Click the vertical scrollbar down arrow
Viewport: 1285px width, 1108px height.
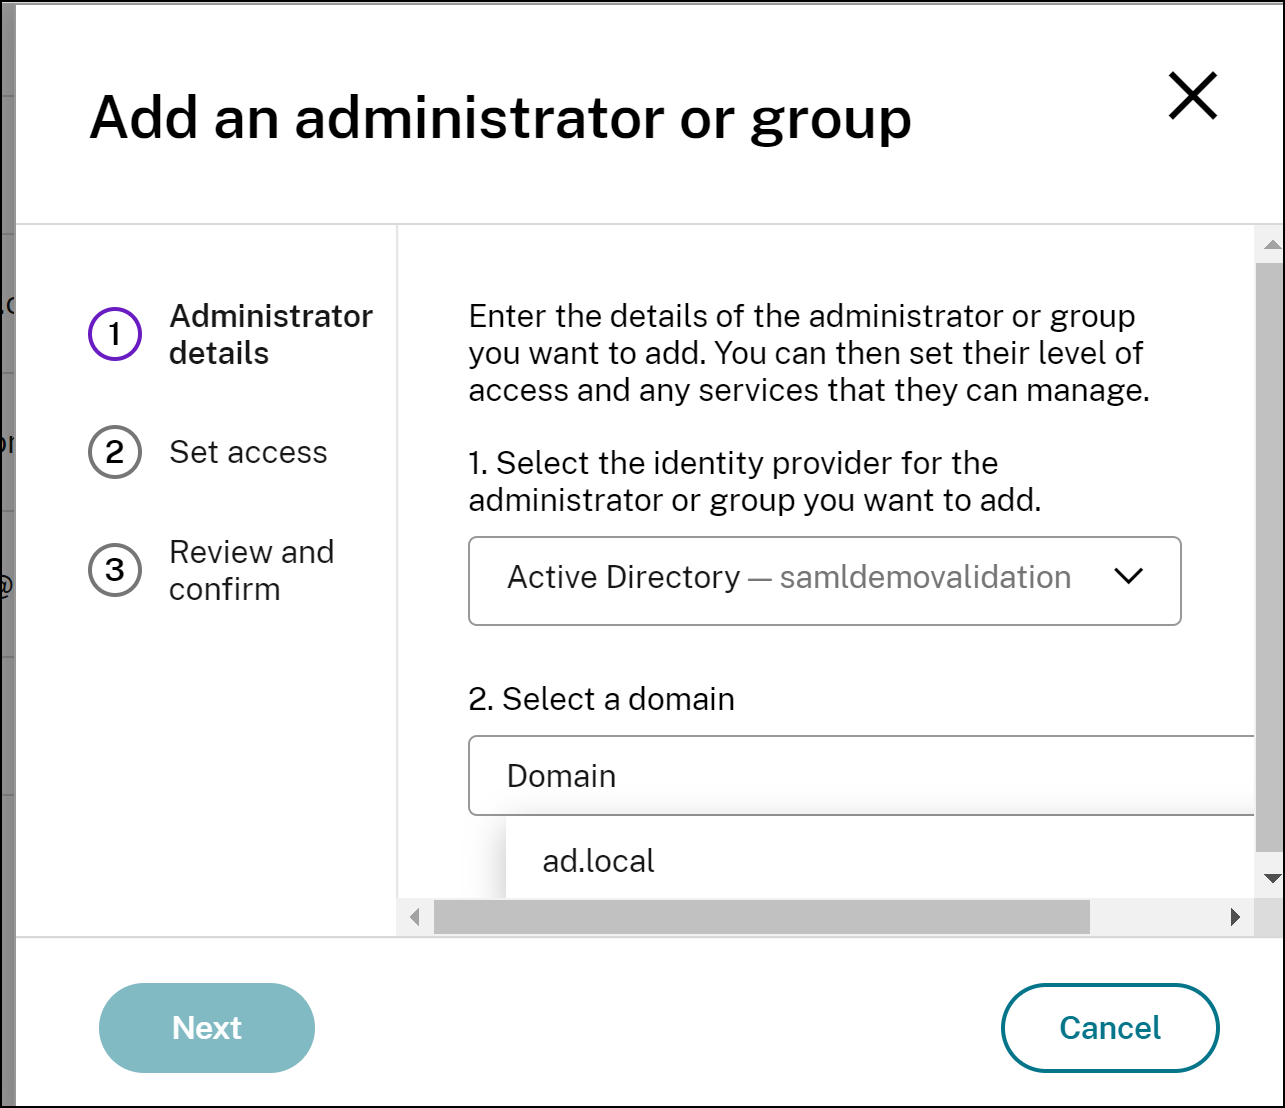[1272, 879]
